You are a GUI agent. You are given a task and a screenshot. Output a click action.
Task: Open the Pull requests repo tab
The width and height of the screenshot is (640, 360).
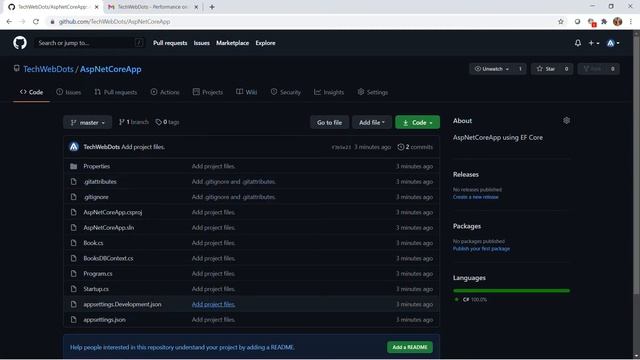coord(116,92)
